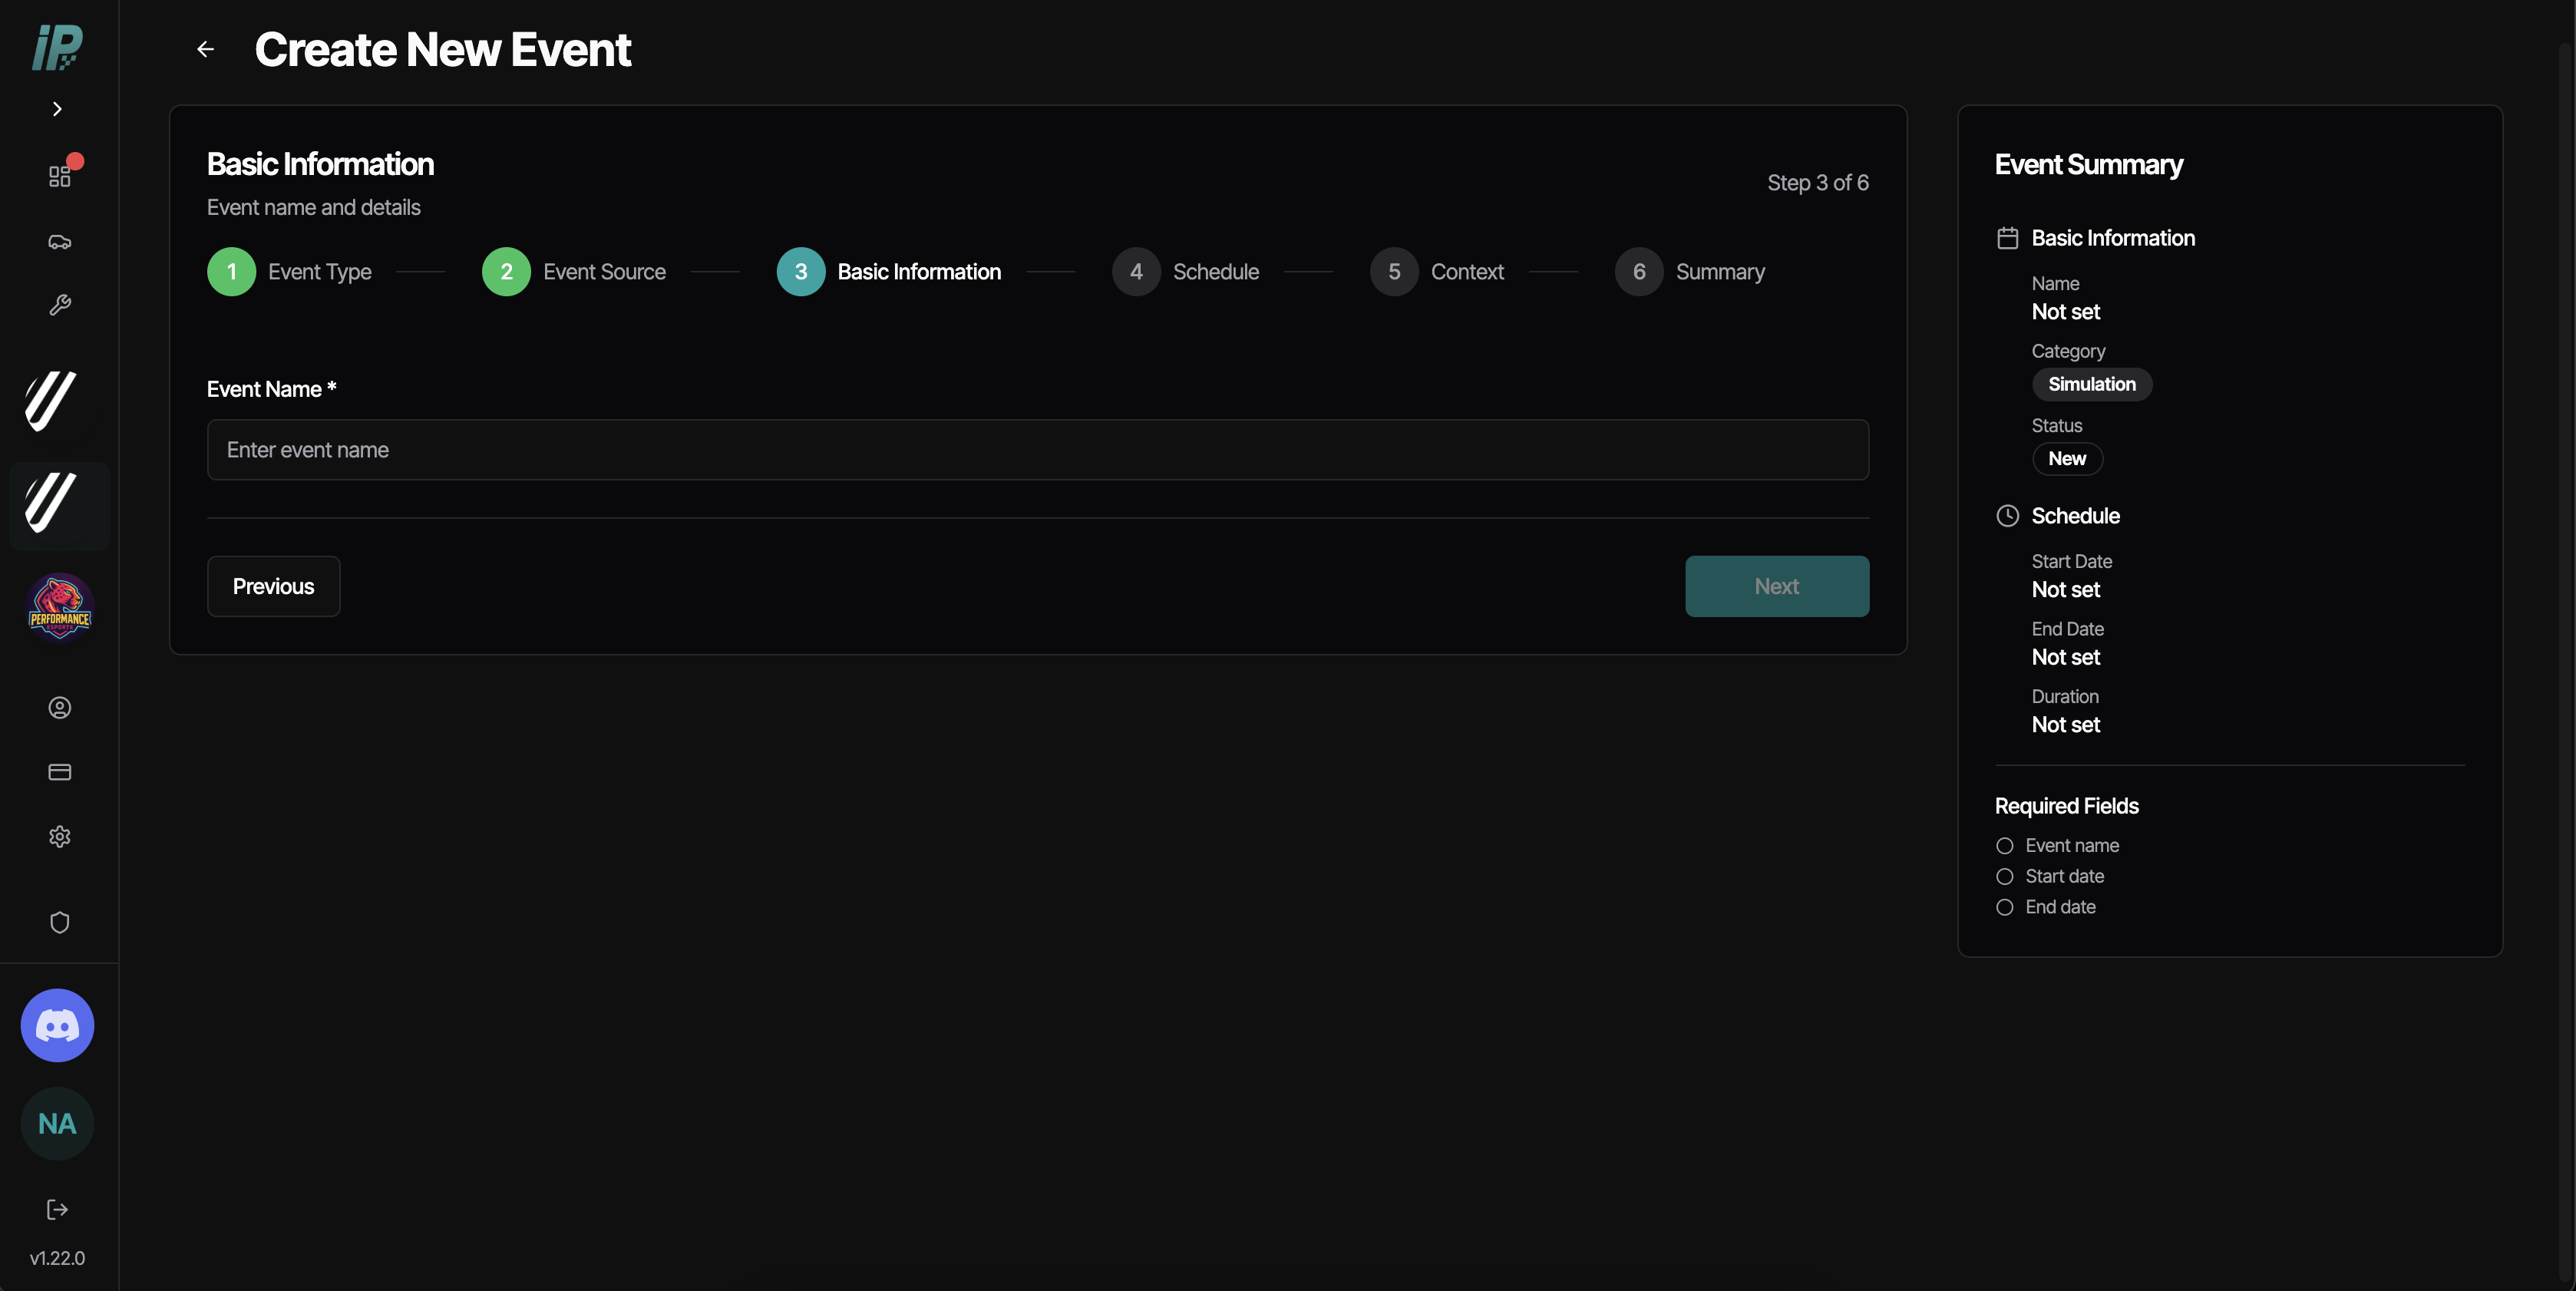Open the settings gear icon
Image resolution: width=2576 pixels, height=1291 pixels.
point(60,836)
